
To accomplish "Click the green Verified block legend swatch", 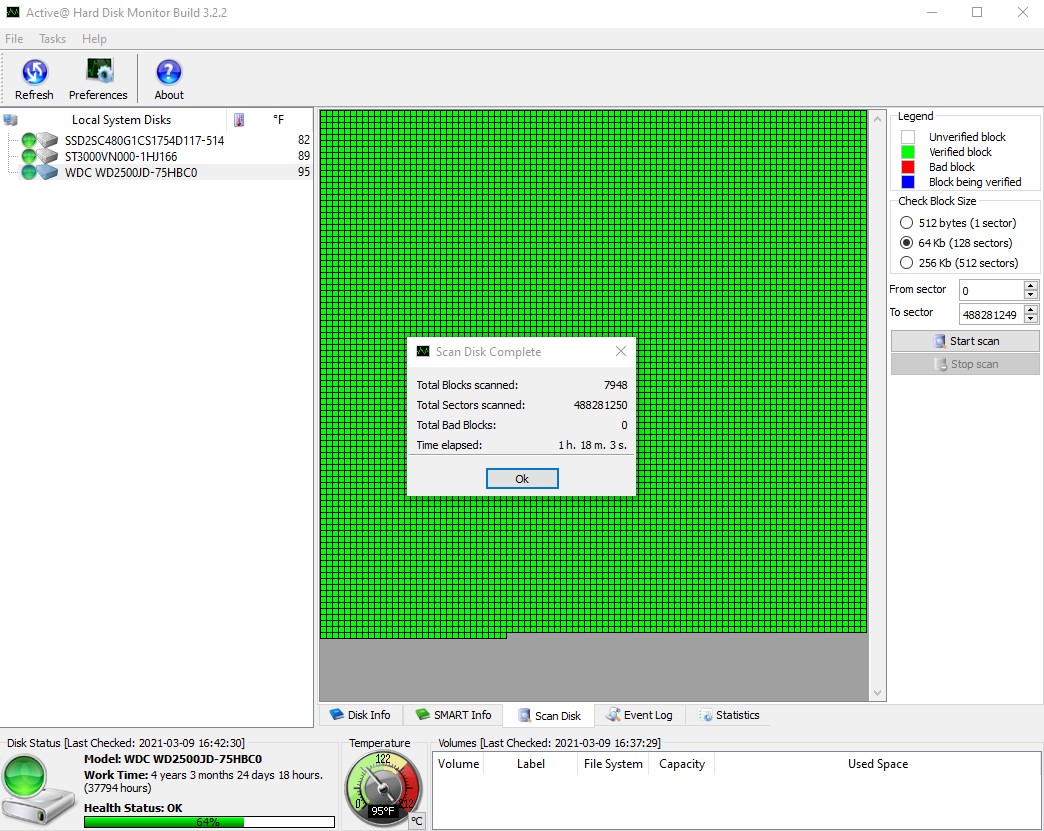I will click(908, 152).
